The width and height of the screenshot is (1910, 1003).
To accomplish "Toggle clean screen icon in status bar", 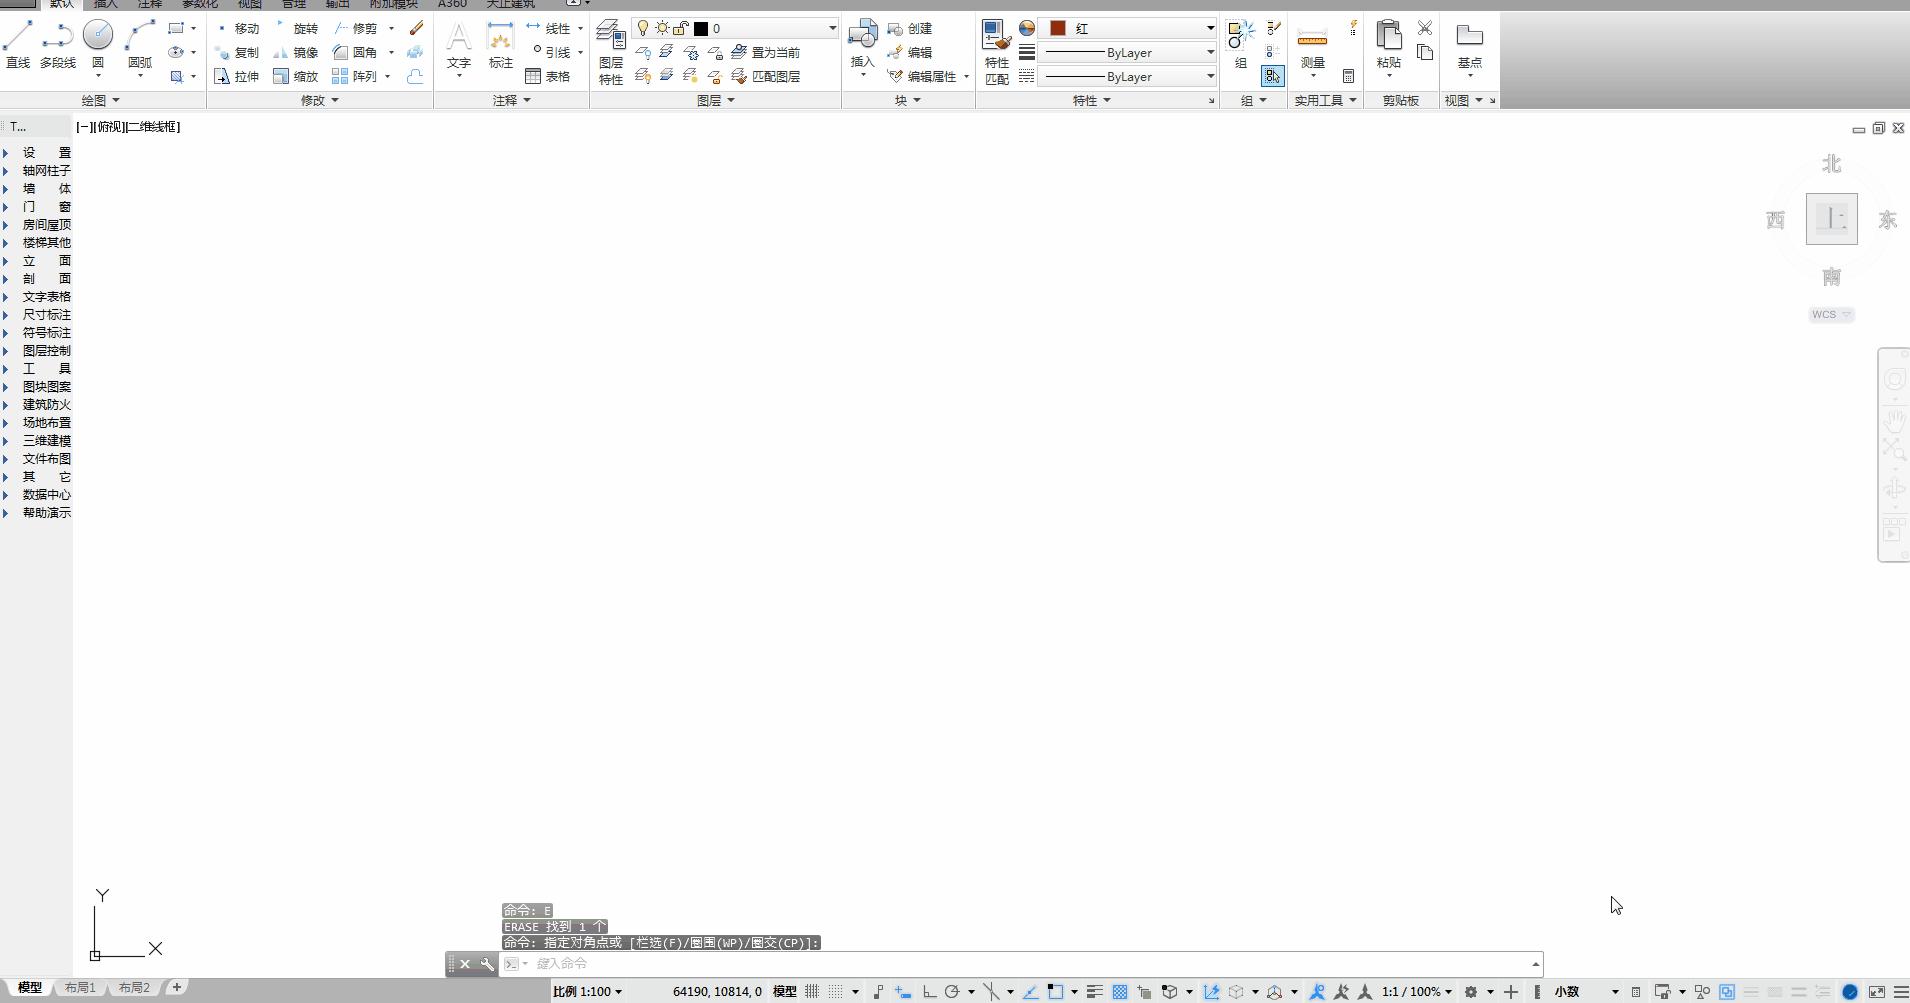I will (1877, 992).
